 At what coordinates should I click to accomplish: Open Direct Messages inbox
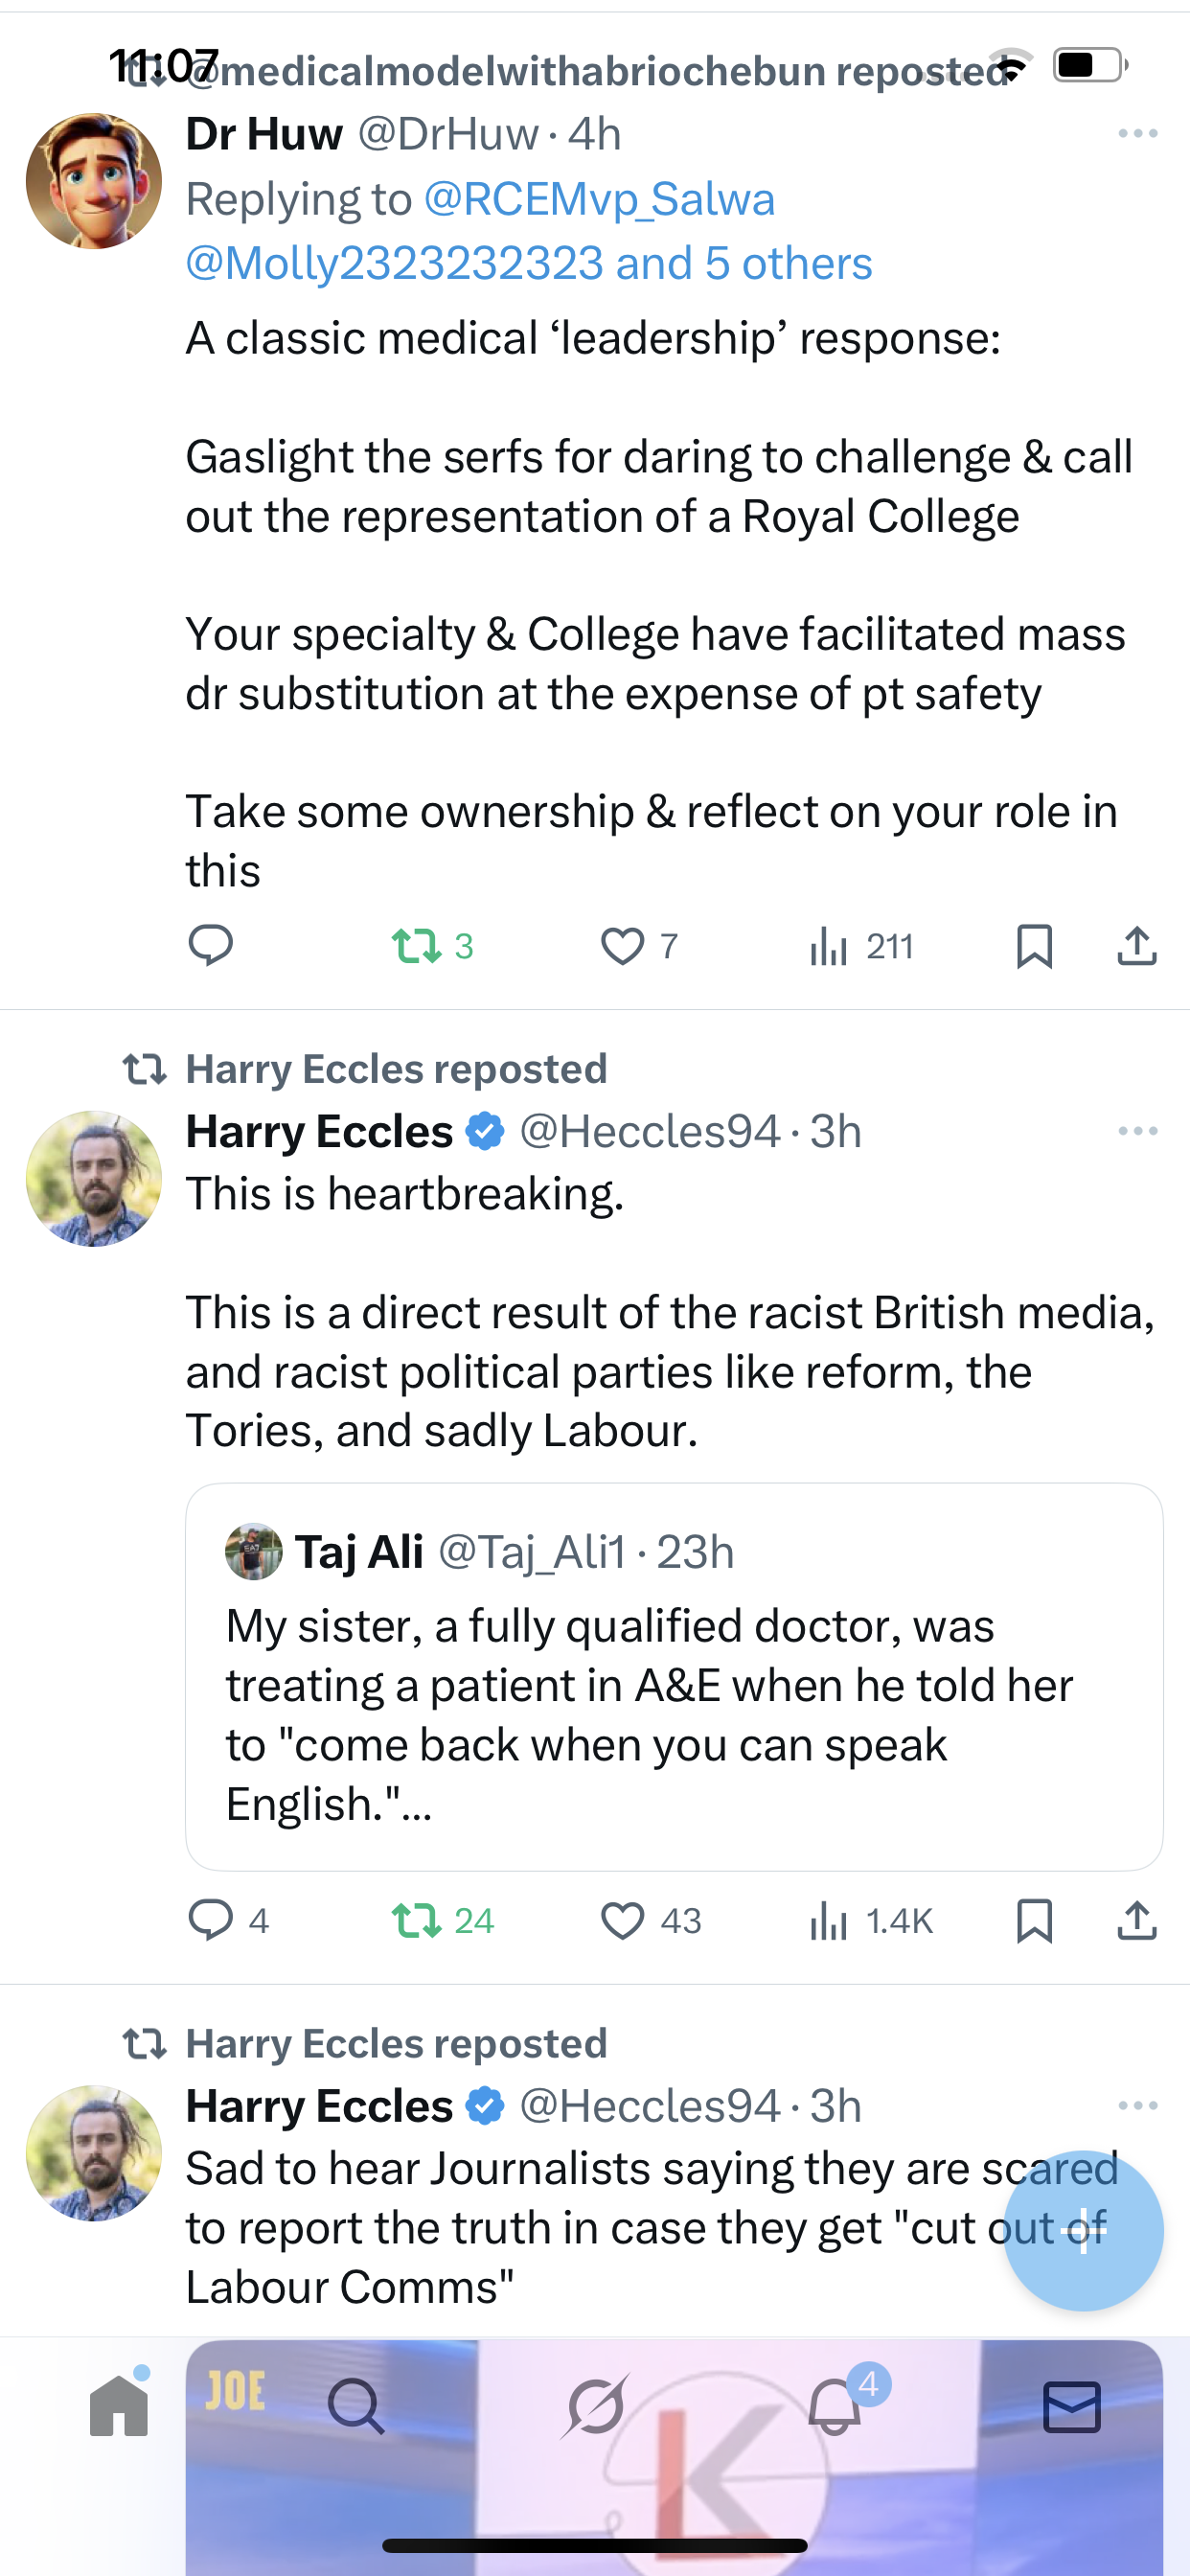pyautogui.click(x=1072, y=2405)
